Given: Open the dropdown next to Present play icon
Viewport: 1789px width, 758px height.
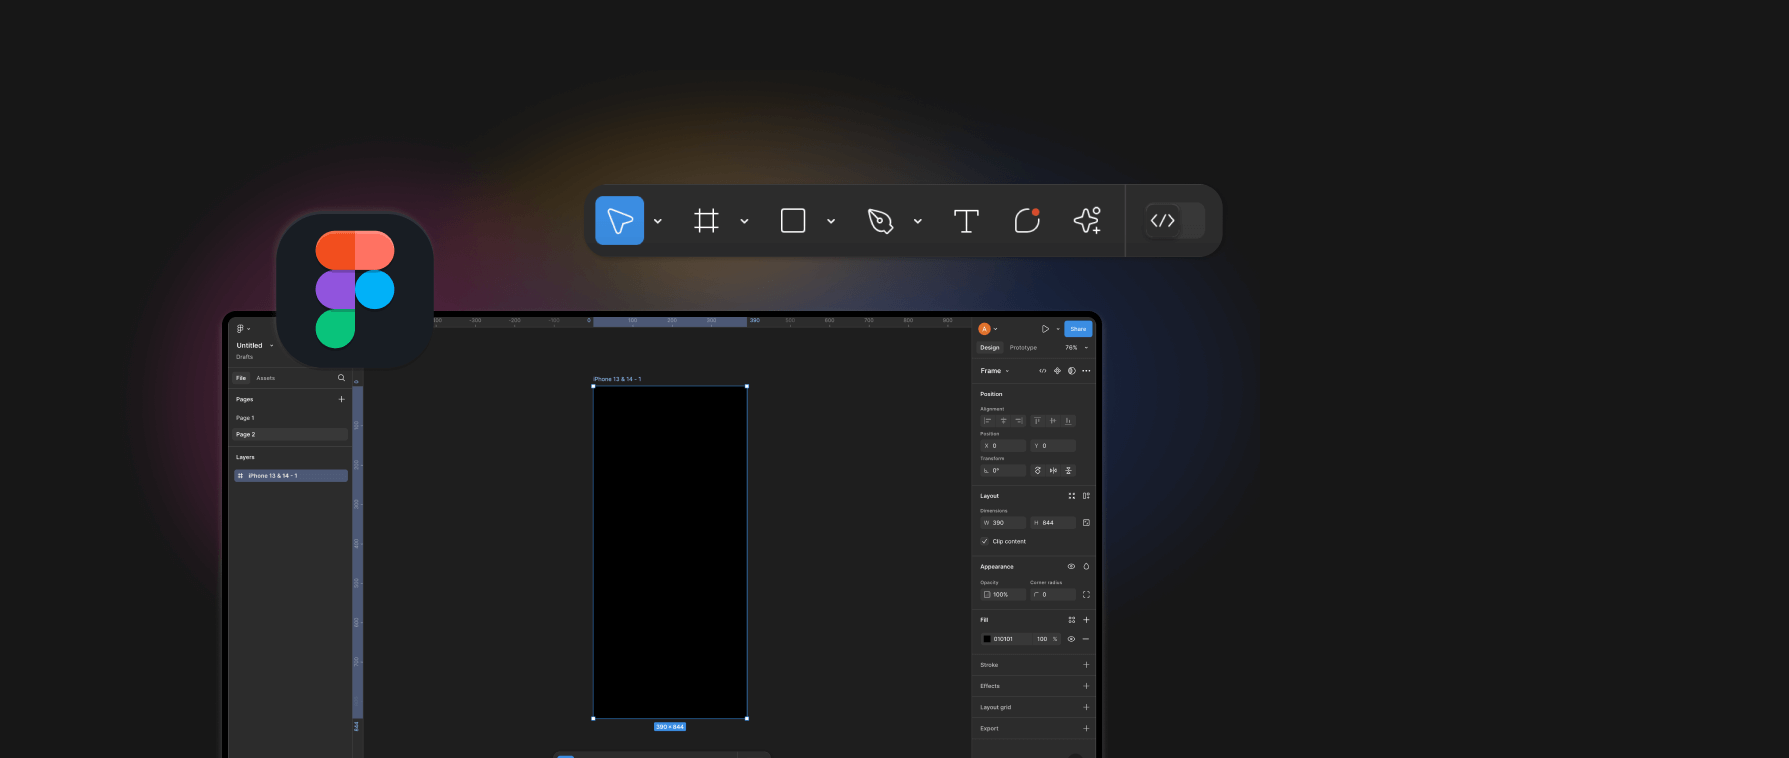Looking at the screenshot, I should tap(1058, 329).
